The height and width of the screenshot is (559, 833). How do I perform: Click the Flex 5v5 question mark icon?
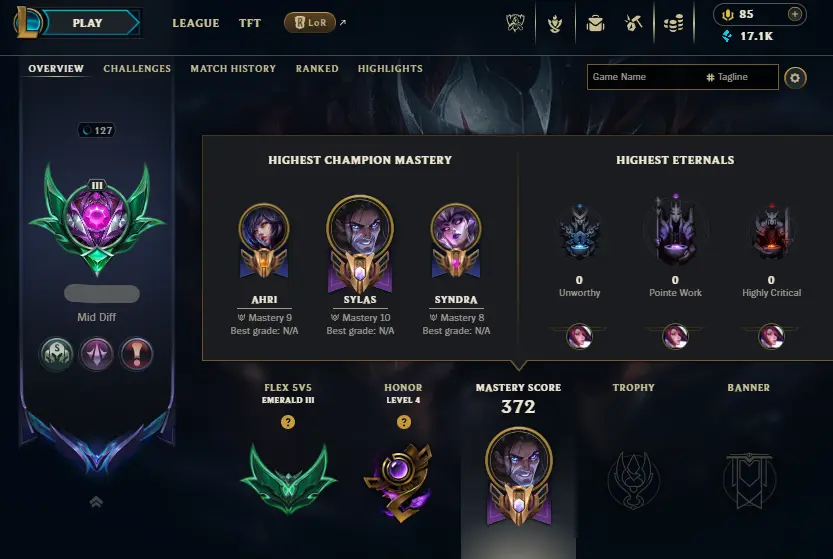point(288,422)
